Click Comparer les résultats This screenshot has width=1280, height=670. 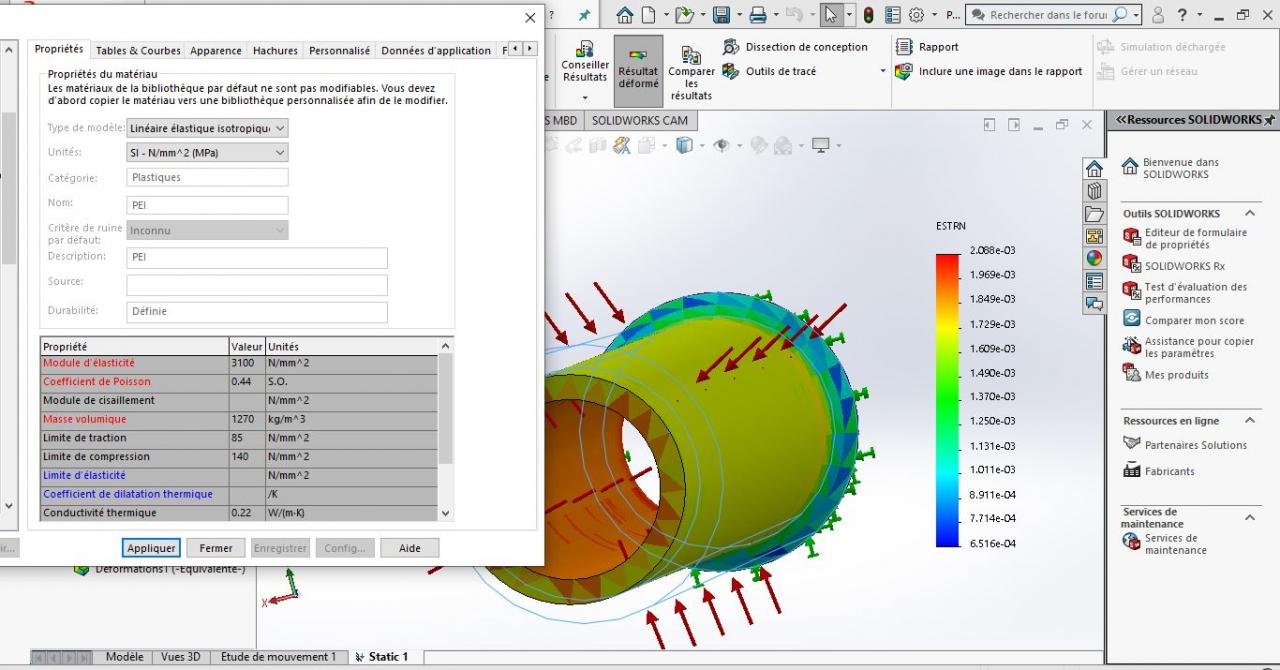pos(691,73)
